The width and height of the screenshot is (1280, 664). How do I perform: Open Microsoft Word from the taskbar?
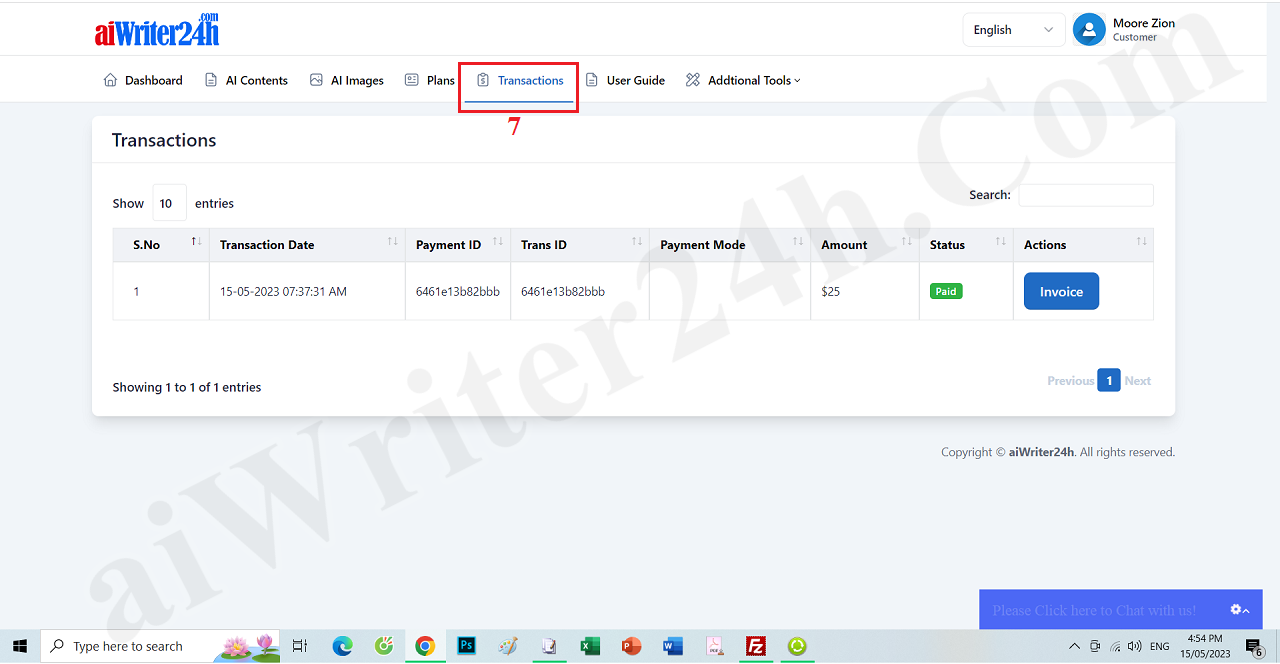click(x=672, y=646)
